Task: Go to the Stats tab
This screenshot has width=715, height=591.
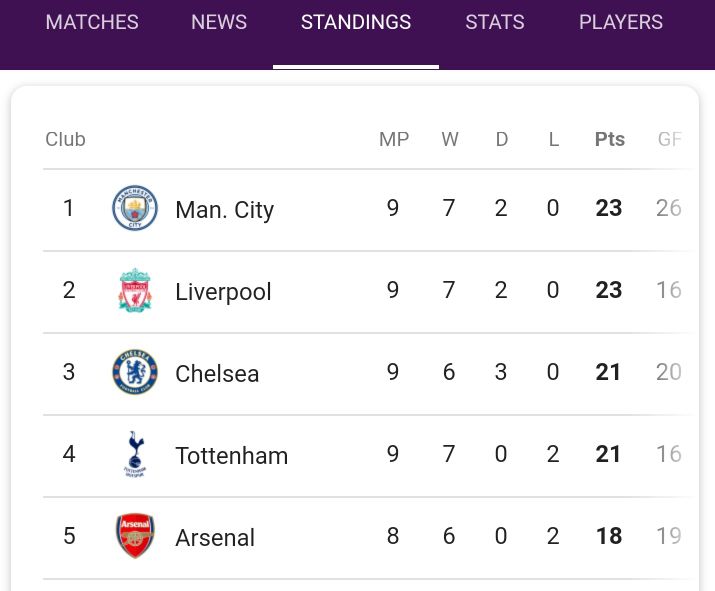Action: pyautogui.click(x=495, y=22)
